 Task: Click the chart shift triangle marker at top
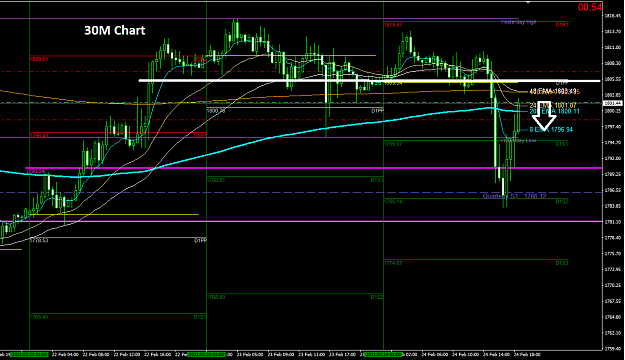click(528, 2)
